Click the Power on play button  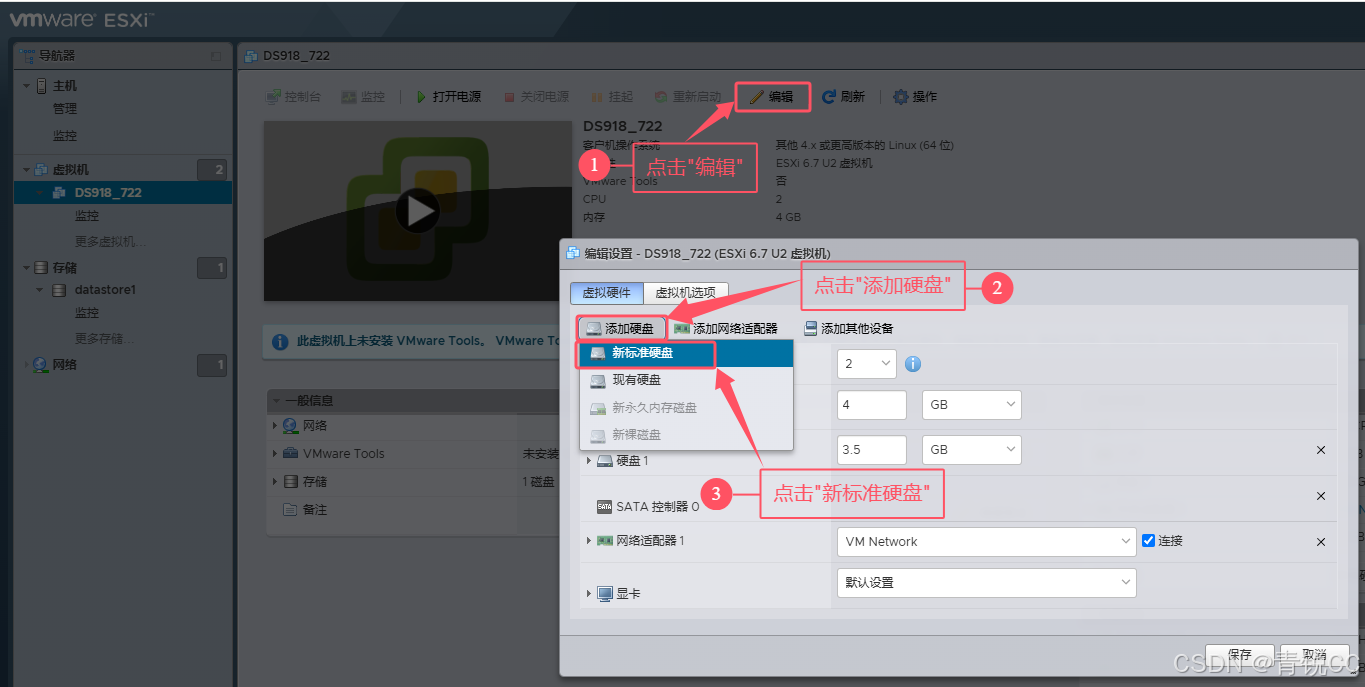pos(448,97)
